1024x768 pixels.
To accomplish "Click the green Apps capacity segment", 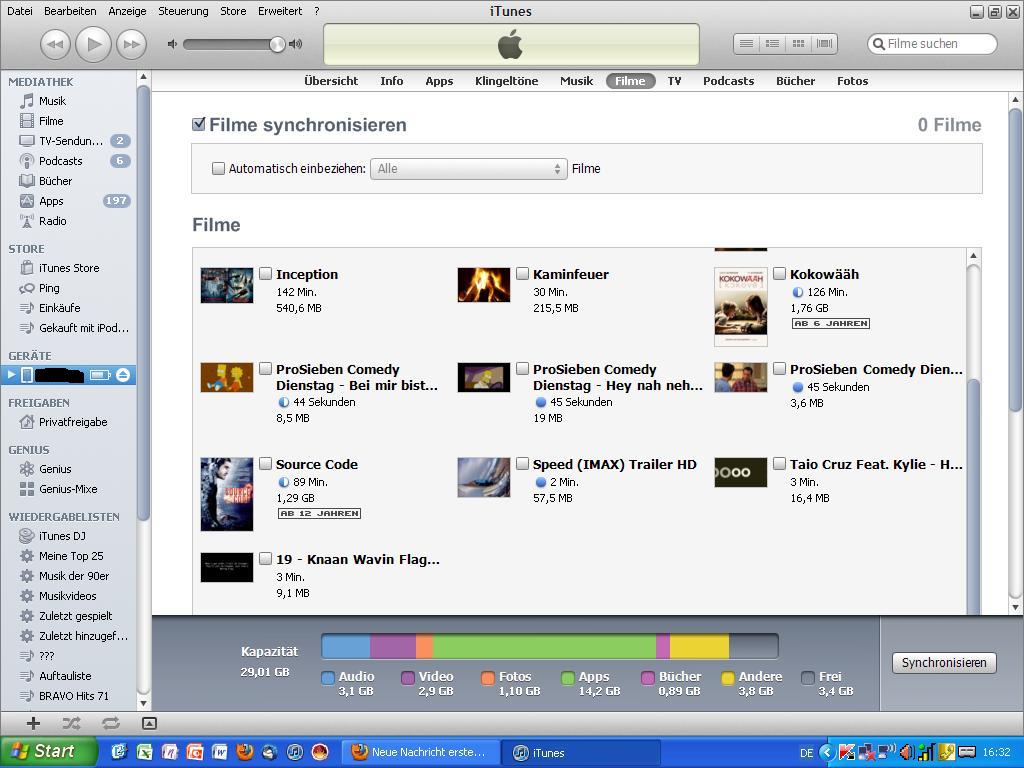I will tap(545, 647).
